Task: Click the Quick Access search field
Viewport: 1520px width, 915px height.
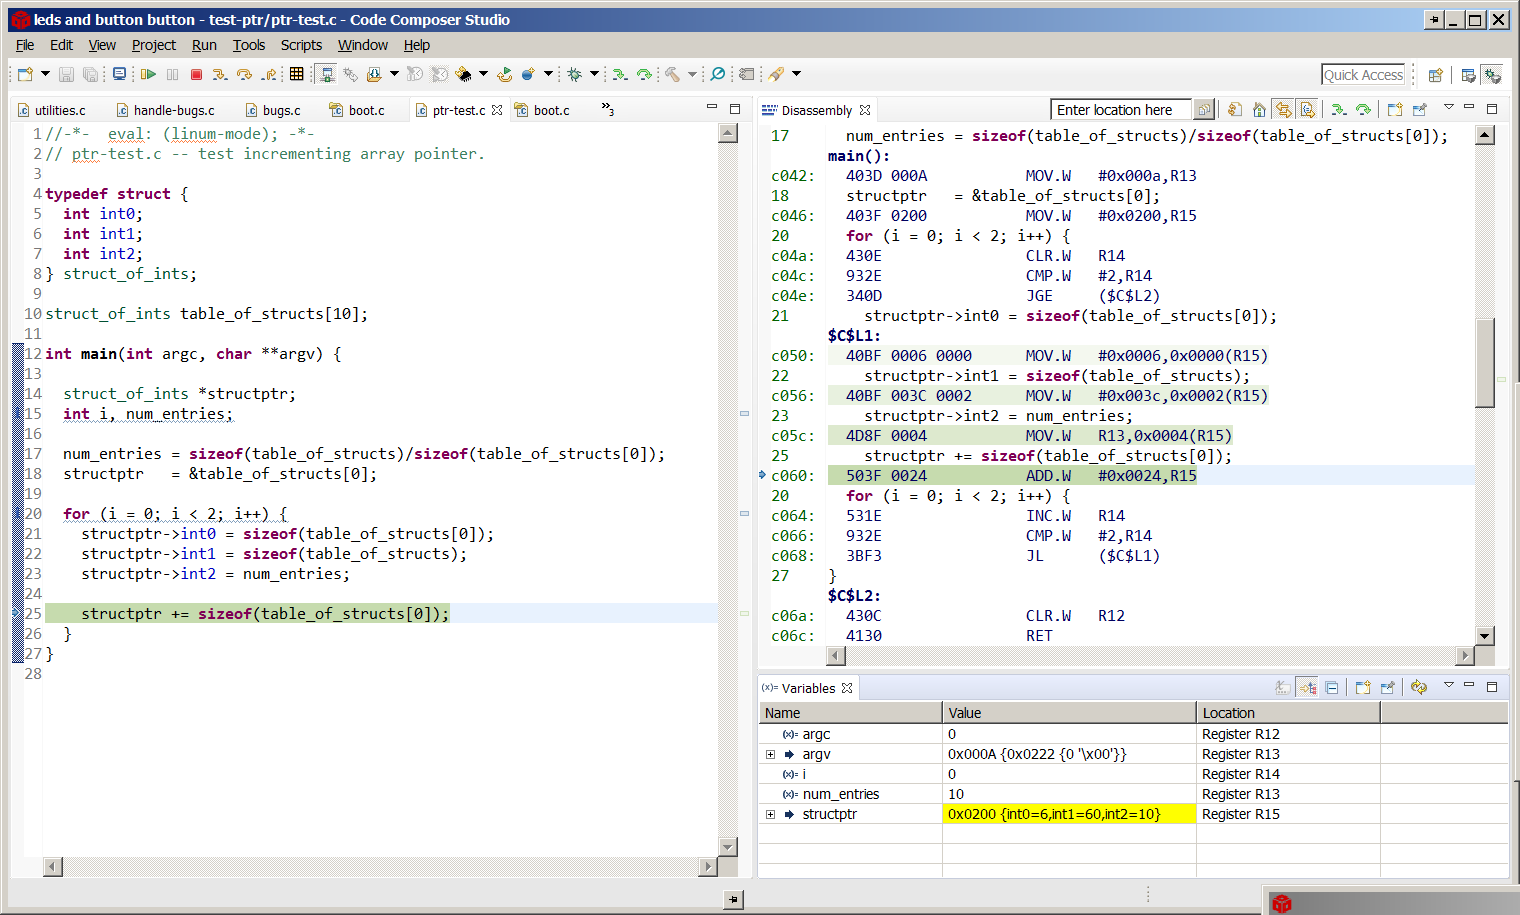Action: (1363, 75)
